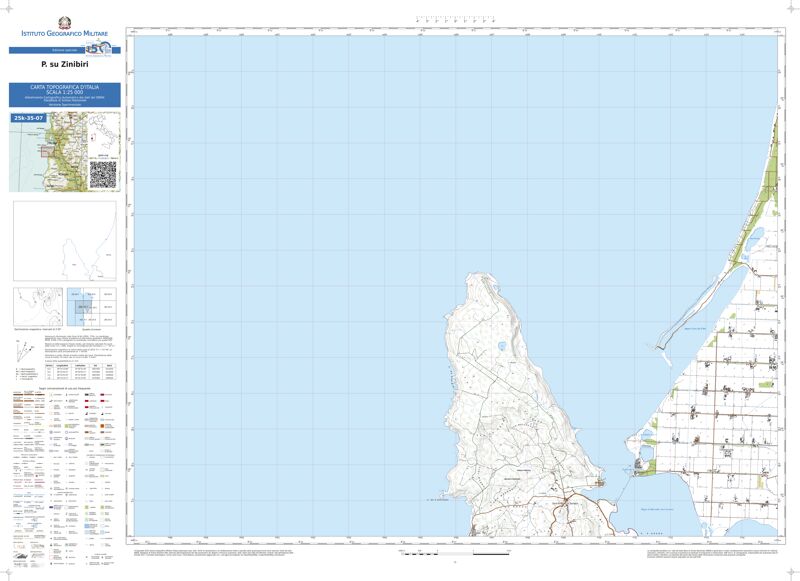Click the magnetic isoline sketch map
The height and width of the screenshot is (581, 800).
click(x=37, y=305)
